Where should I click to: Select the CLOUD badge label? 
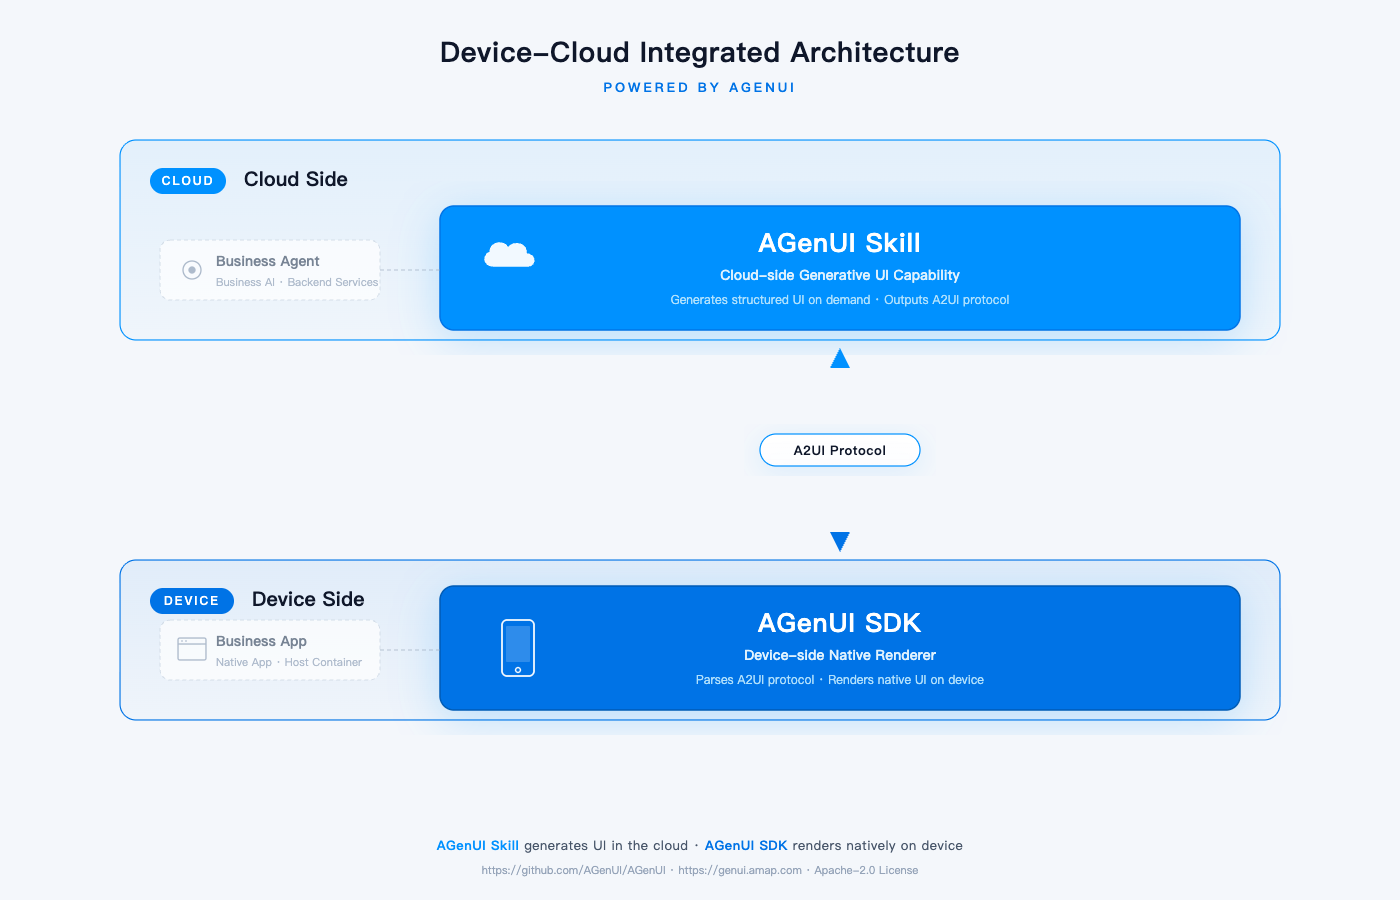(x=188, y=180)
